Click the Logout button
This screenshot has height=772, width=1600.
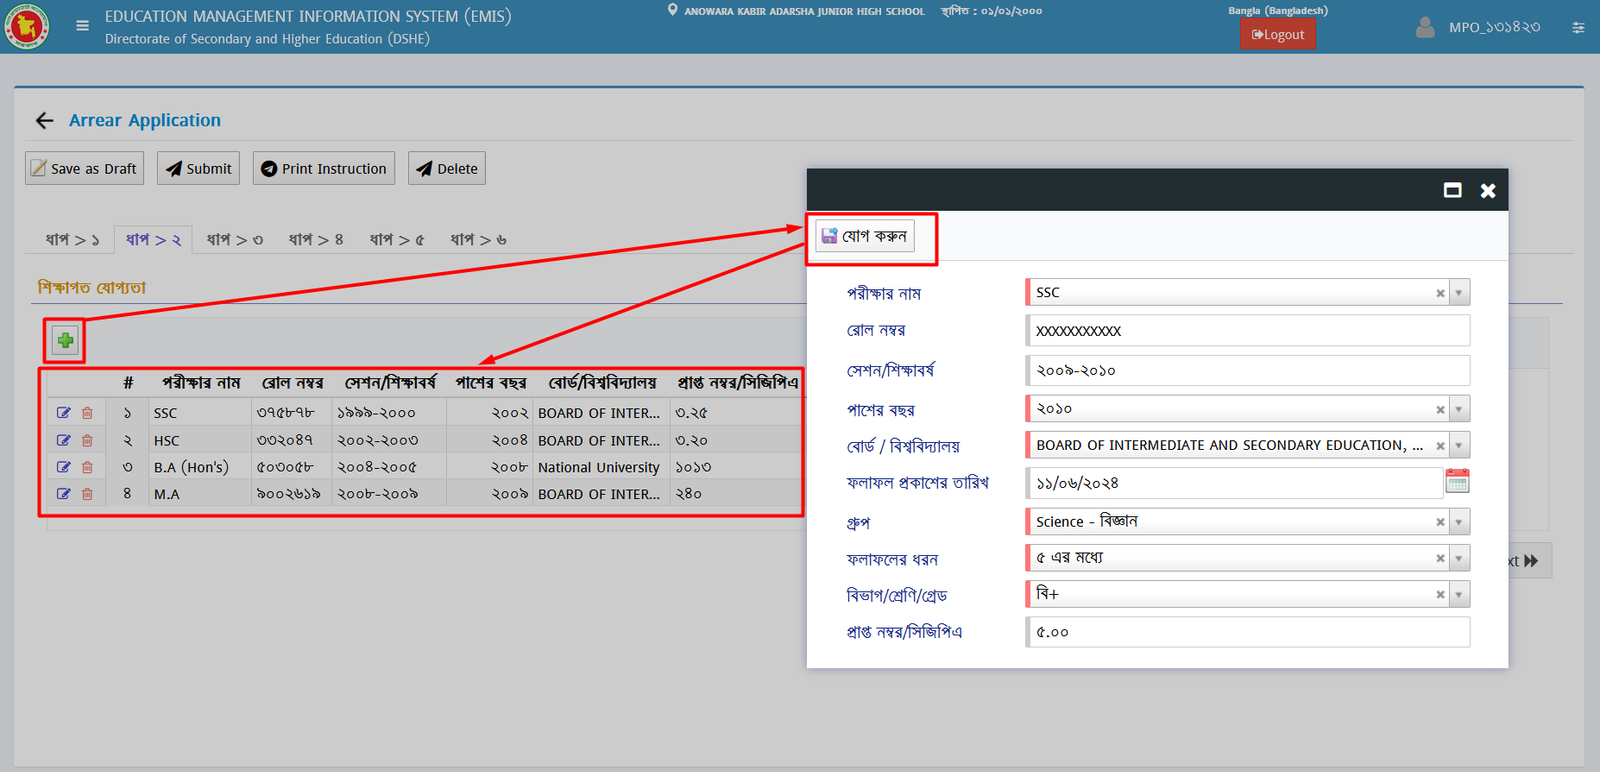tap(1277, 35)
